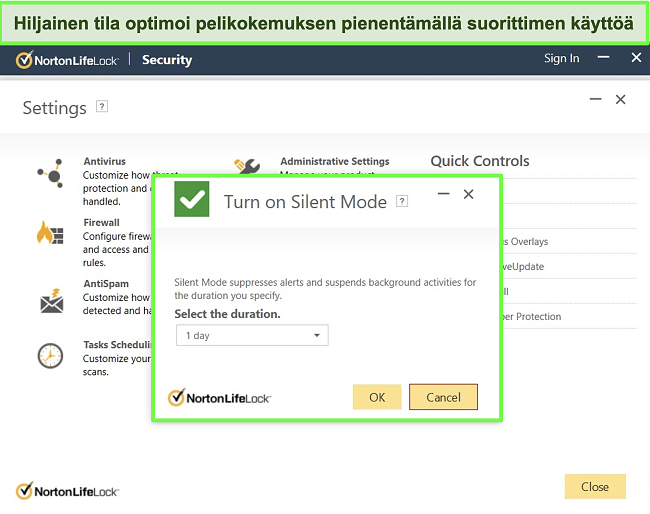Click NortonLifeLock logo inside Silent Mode dialog

219,398
